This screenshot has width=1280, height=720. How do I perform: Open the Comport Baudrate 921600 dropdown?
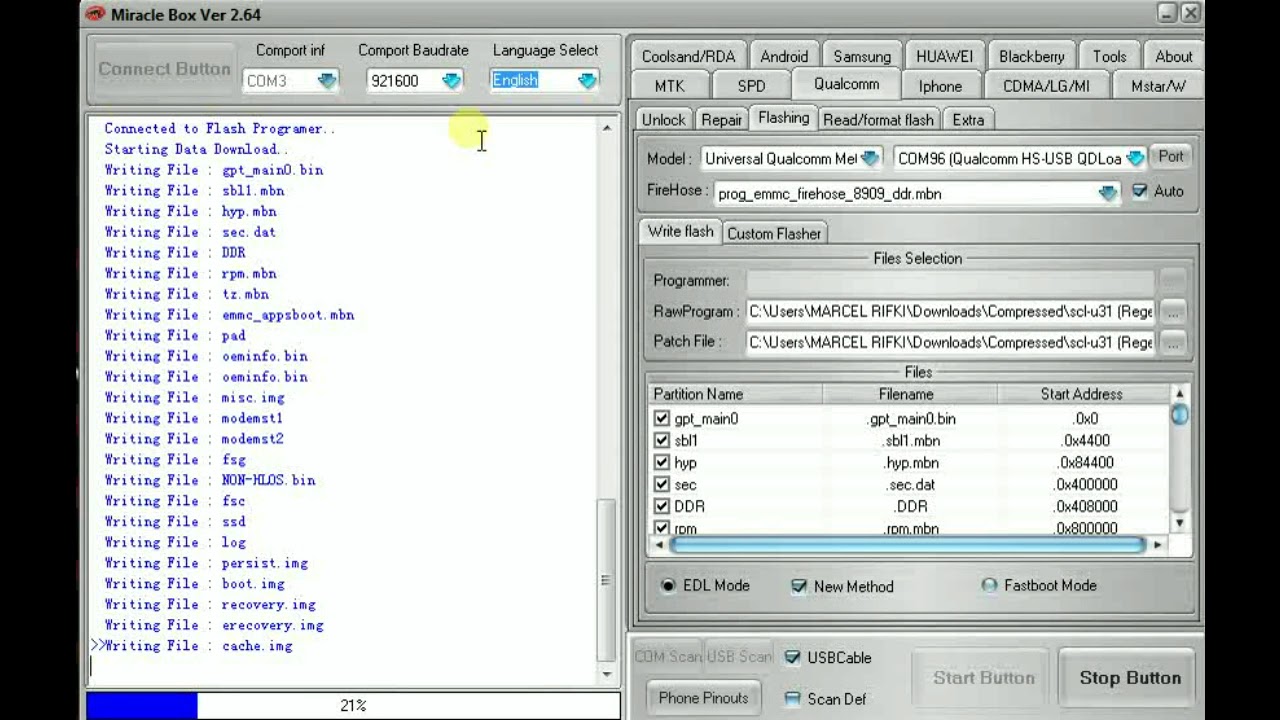pyautogui.click(x=451, y=81)
